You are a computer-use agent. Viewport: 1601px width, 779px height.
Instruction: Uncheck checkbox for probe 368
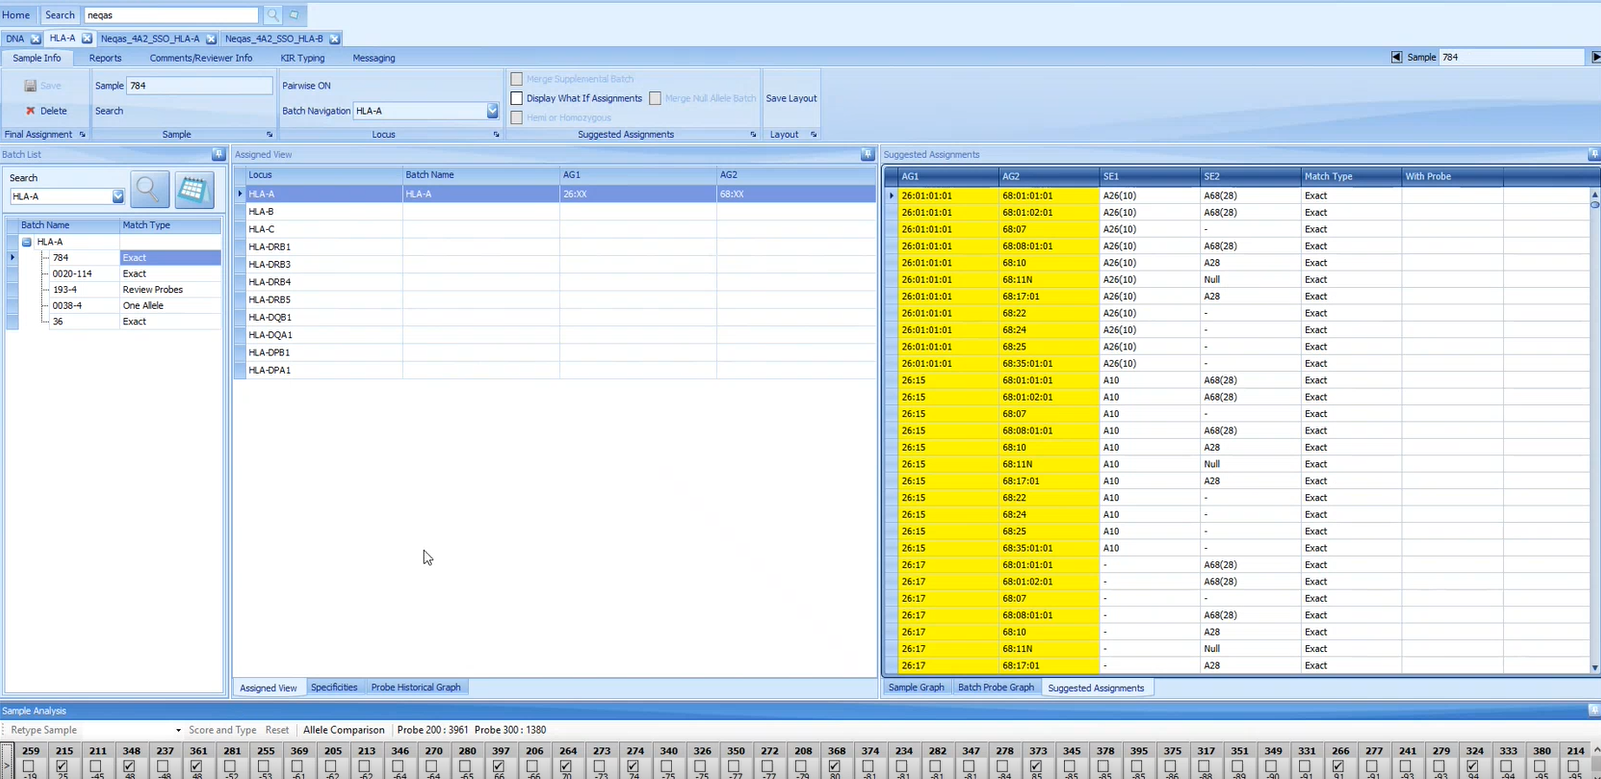point(834,767)
